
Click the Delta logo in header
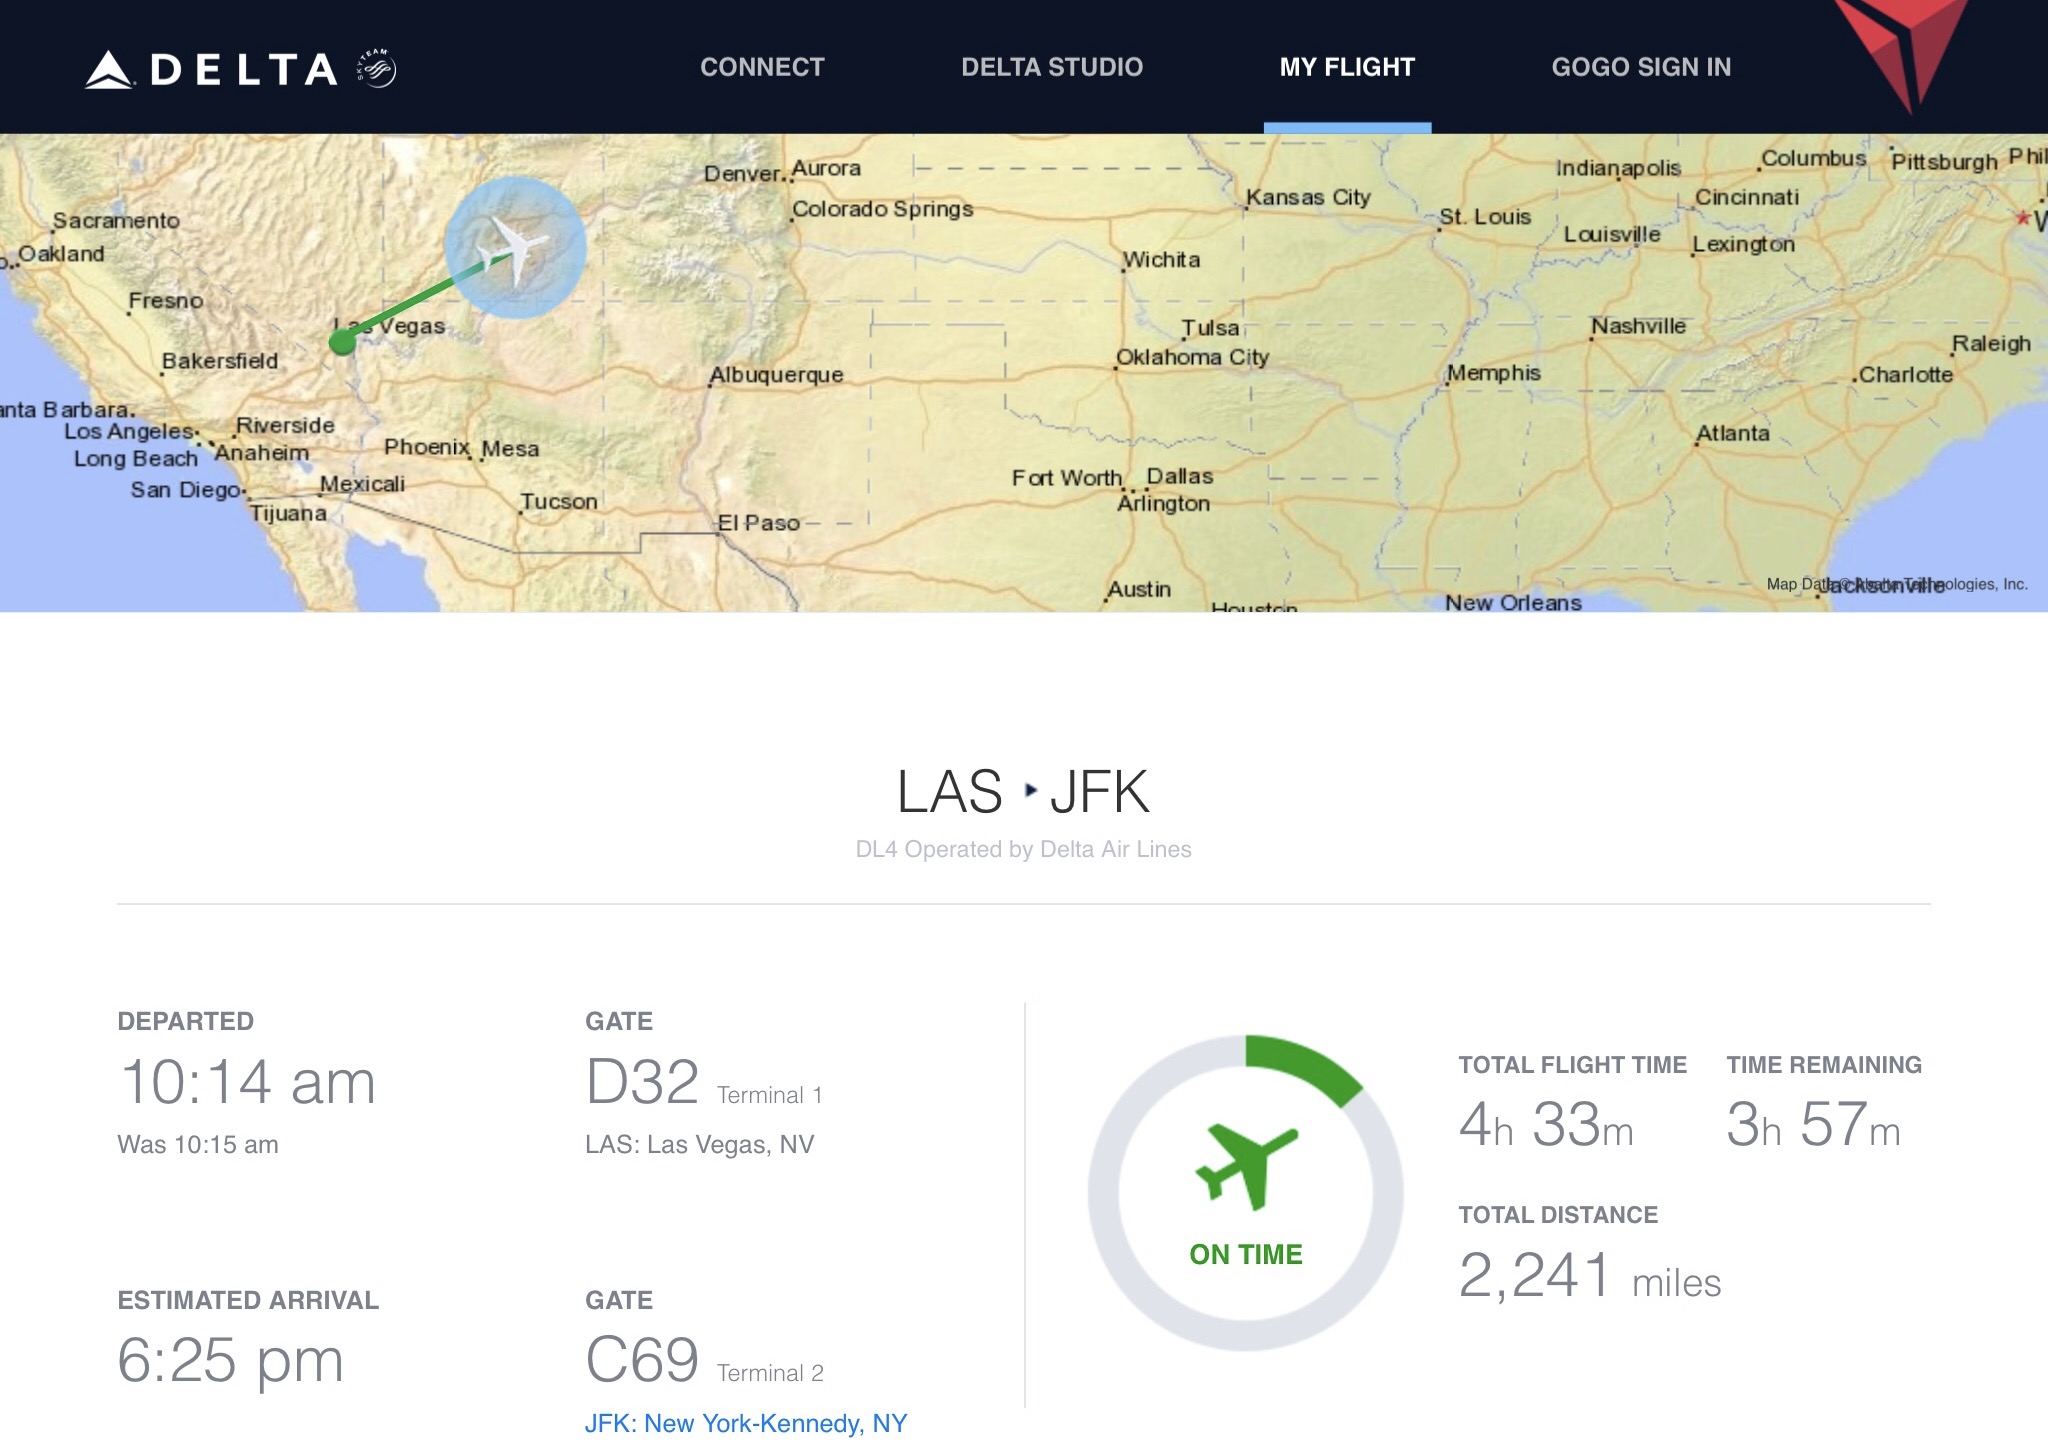pyautogui.click(x=212, y=69)
